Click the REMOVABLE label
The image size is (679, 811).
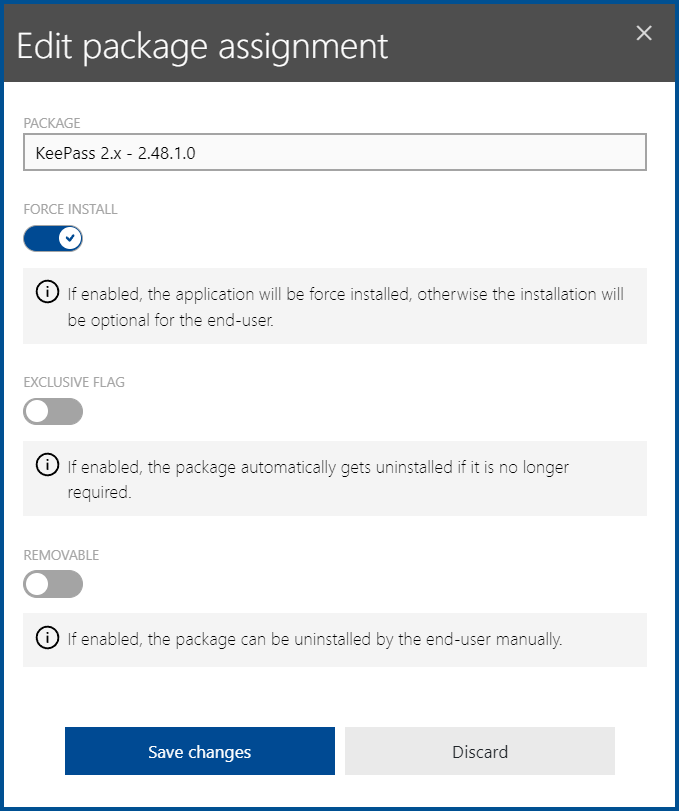[61, 555]
